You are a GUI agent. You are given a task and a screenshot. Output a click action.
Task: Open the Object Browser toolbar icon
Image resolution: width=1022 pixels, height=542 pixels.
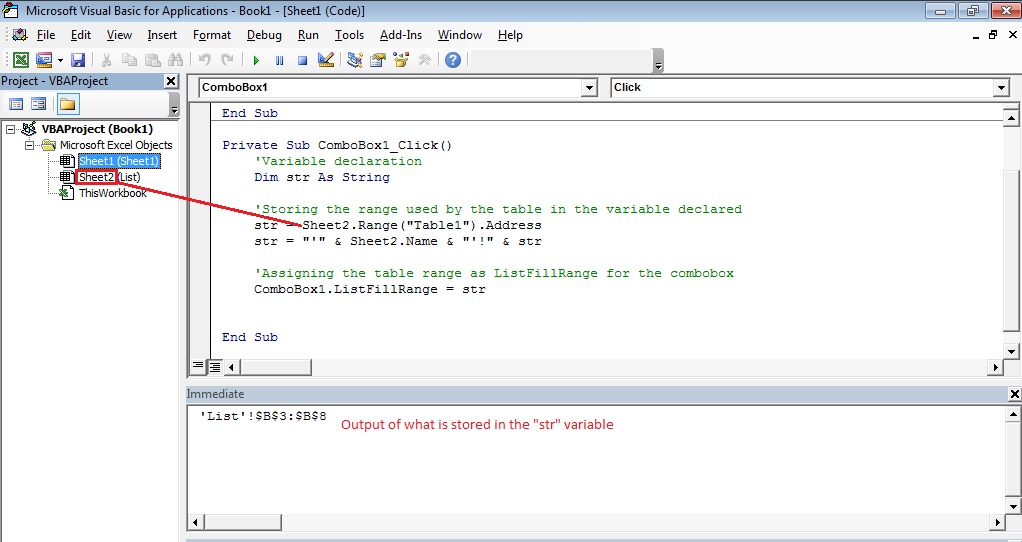click(401, 60)
